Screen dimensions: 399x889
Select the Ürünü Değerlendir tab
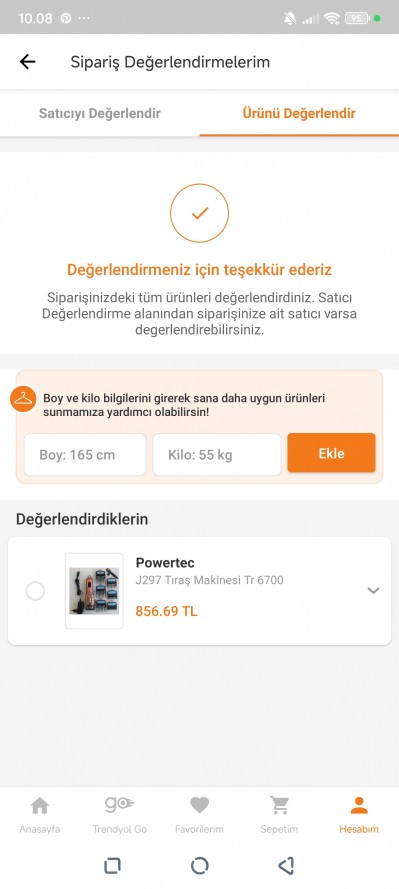(x=299, y=113)
